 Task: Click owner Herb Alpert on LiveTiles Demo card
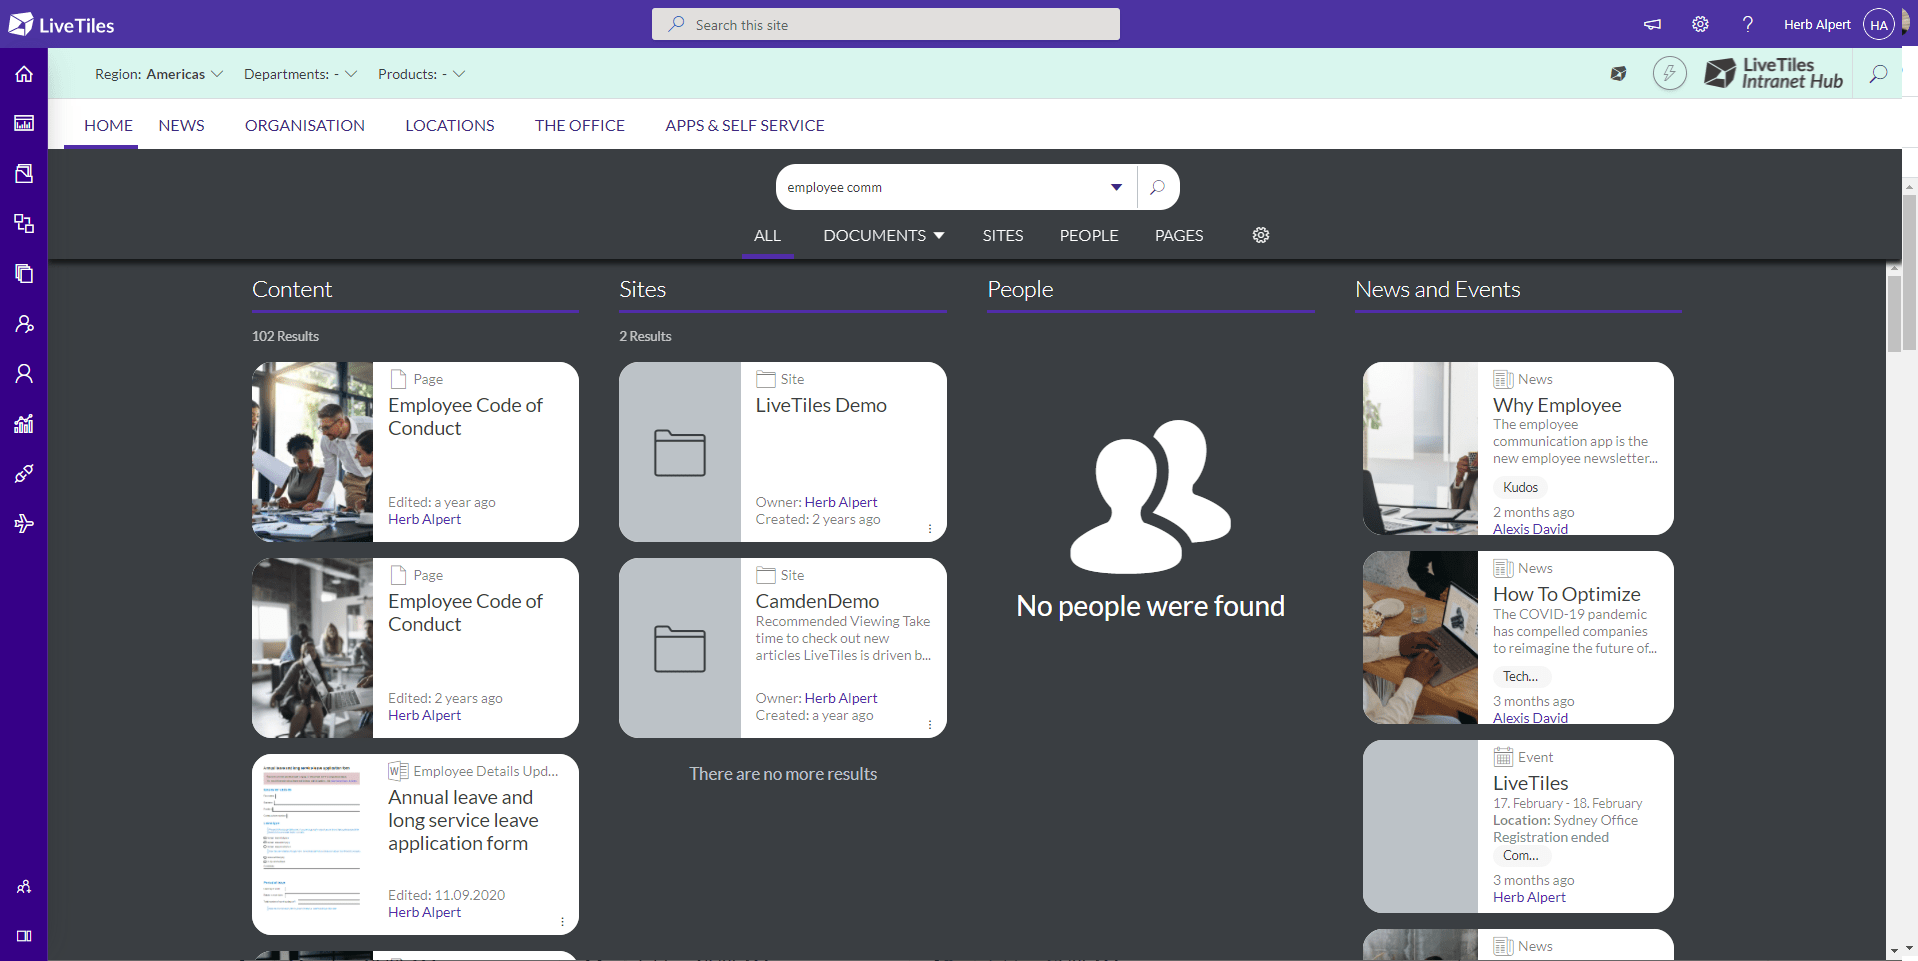tap(841, 502)
